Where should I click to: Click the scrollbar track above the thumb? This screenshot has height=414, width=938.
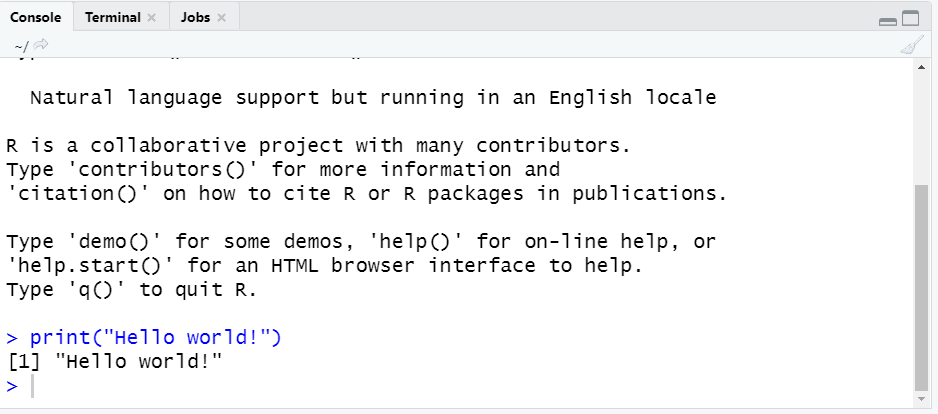921,120
